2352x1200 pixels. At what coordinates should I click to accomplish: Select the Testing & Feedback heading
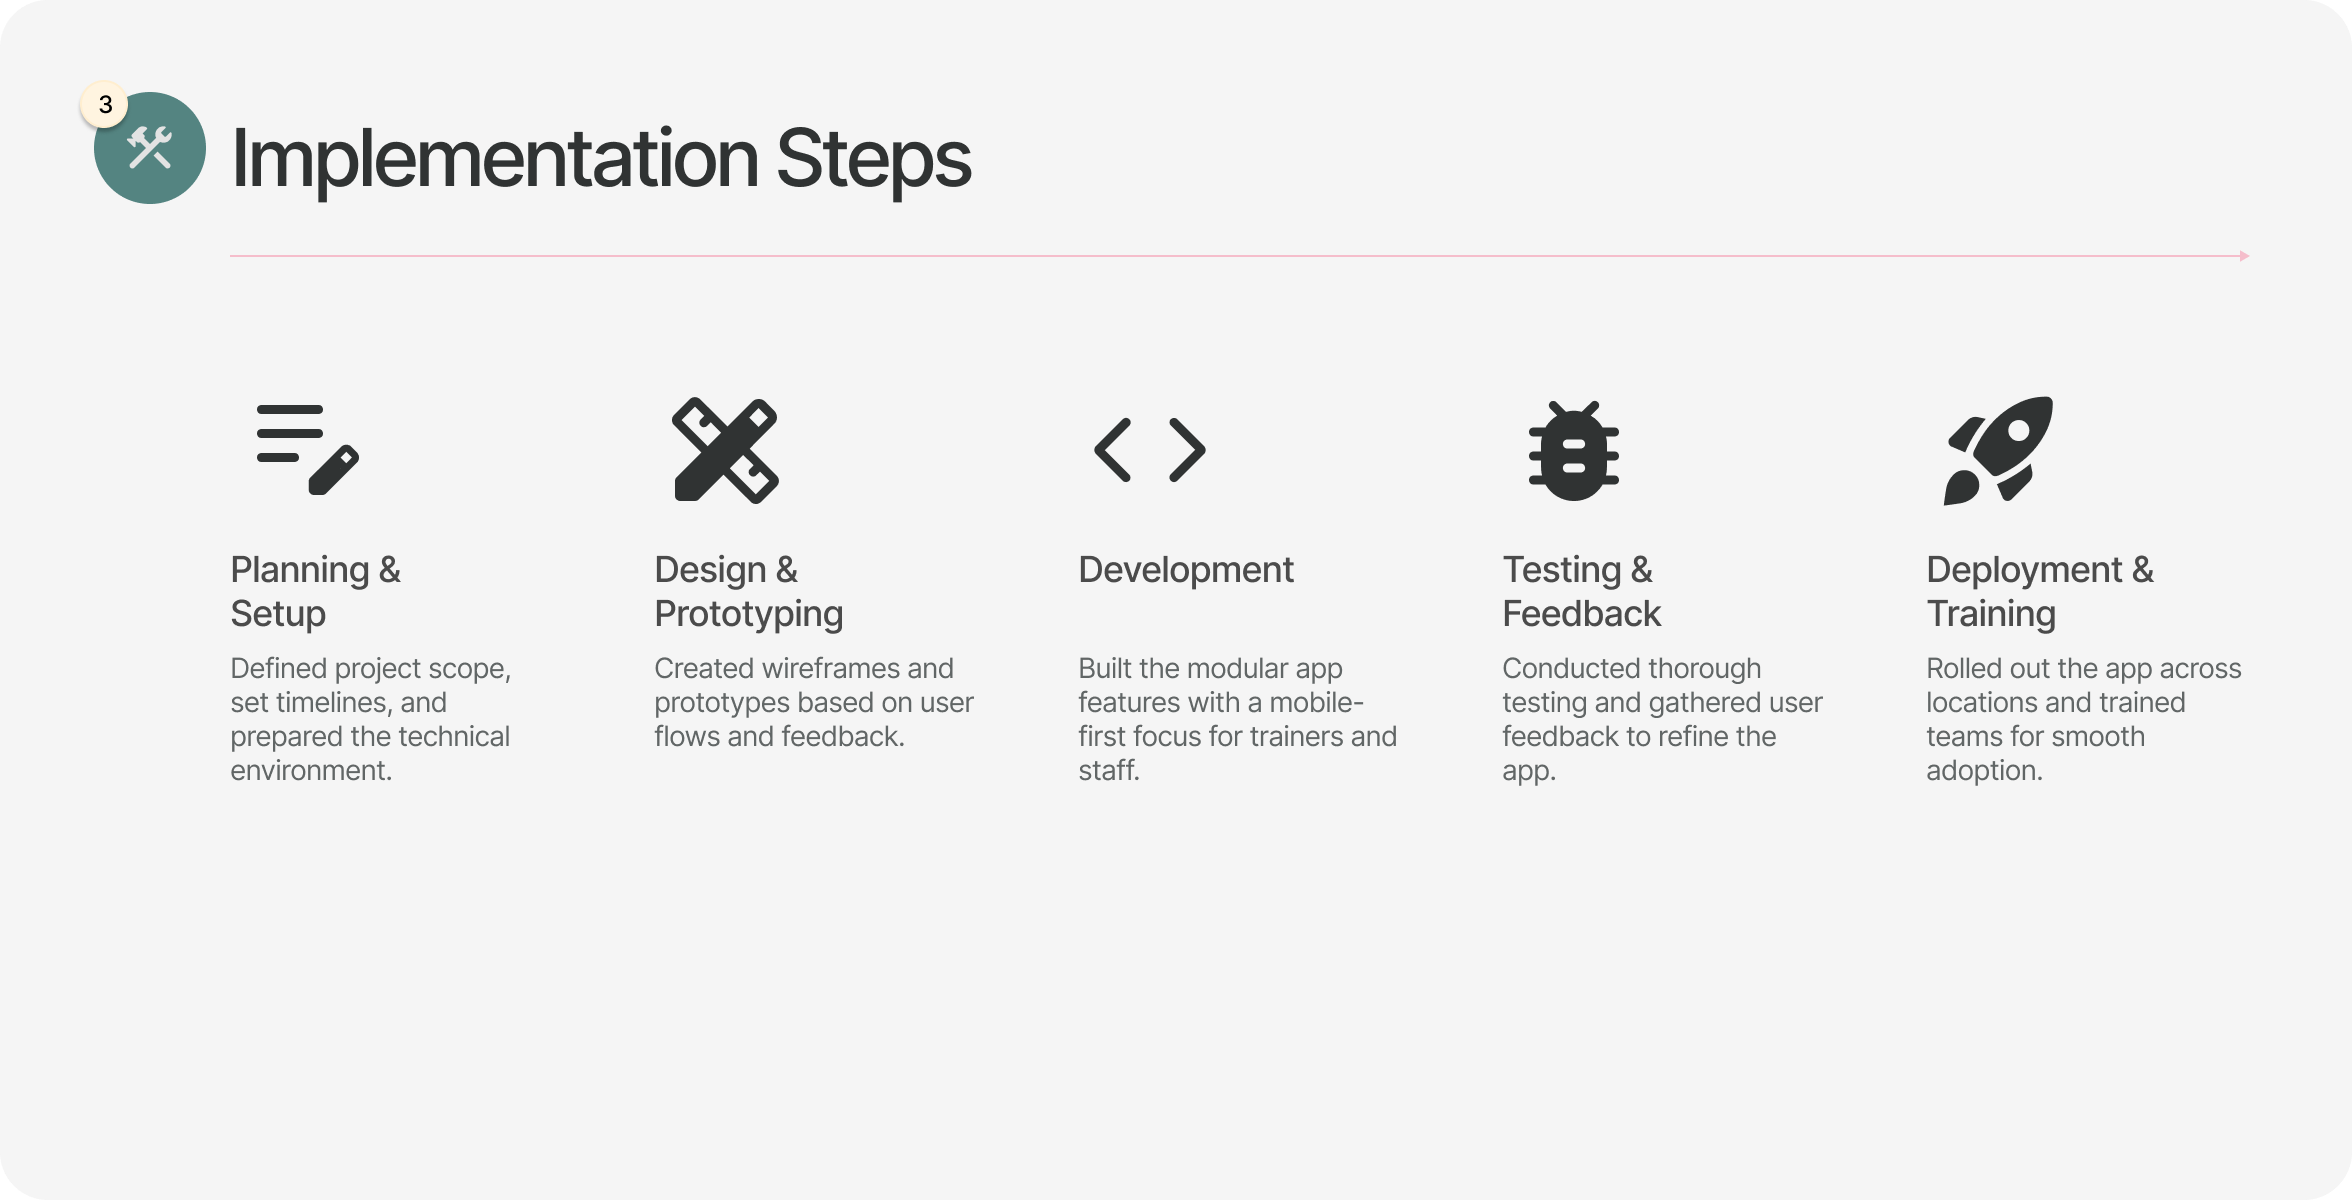coord(1582,591)
